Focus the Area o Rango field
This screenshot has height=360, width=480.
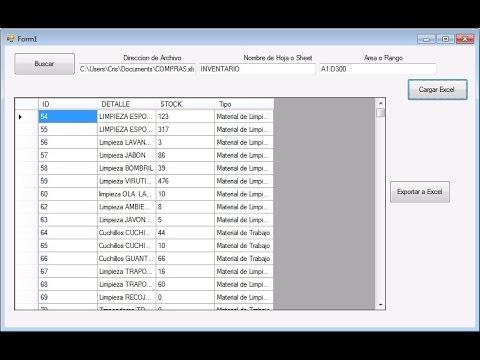click(378, 69)
